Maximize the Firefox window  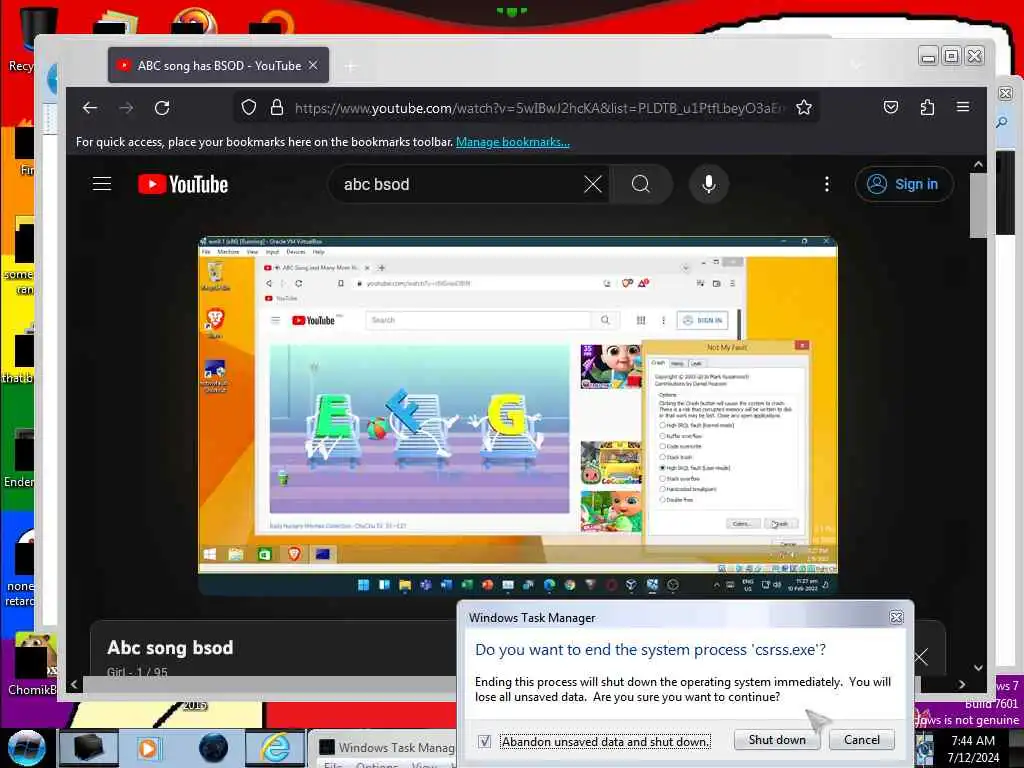pos(952,56)
